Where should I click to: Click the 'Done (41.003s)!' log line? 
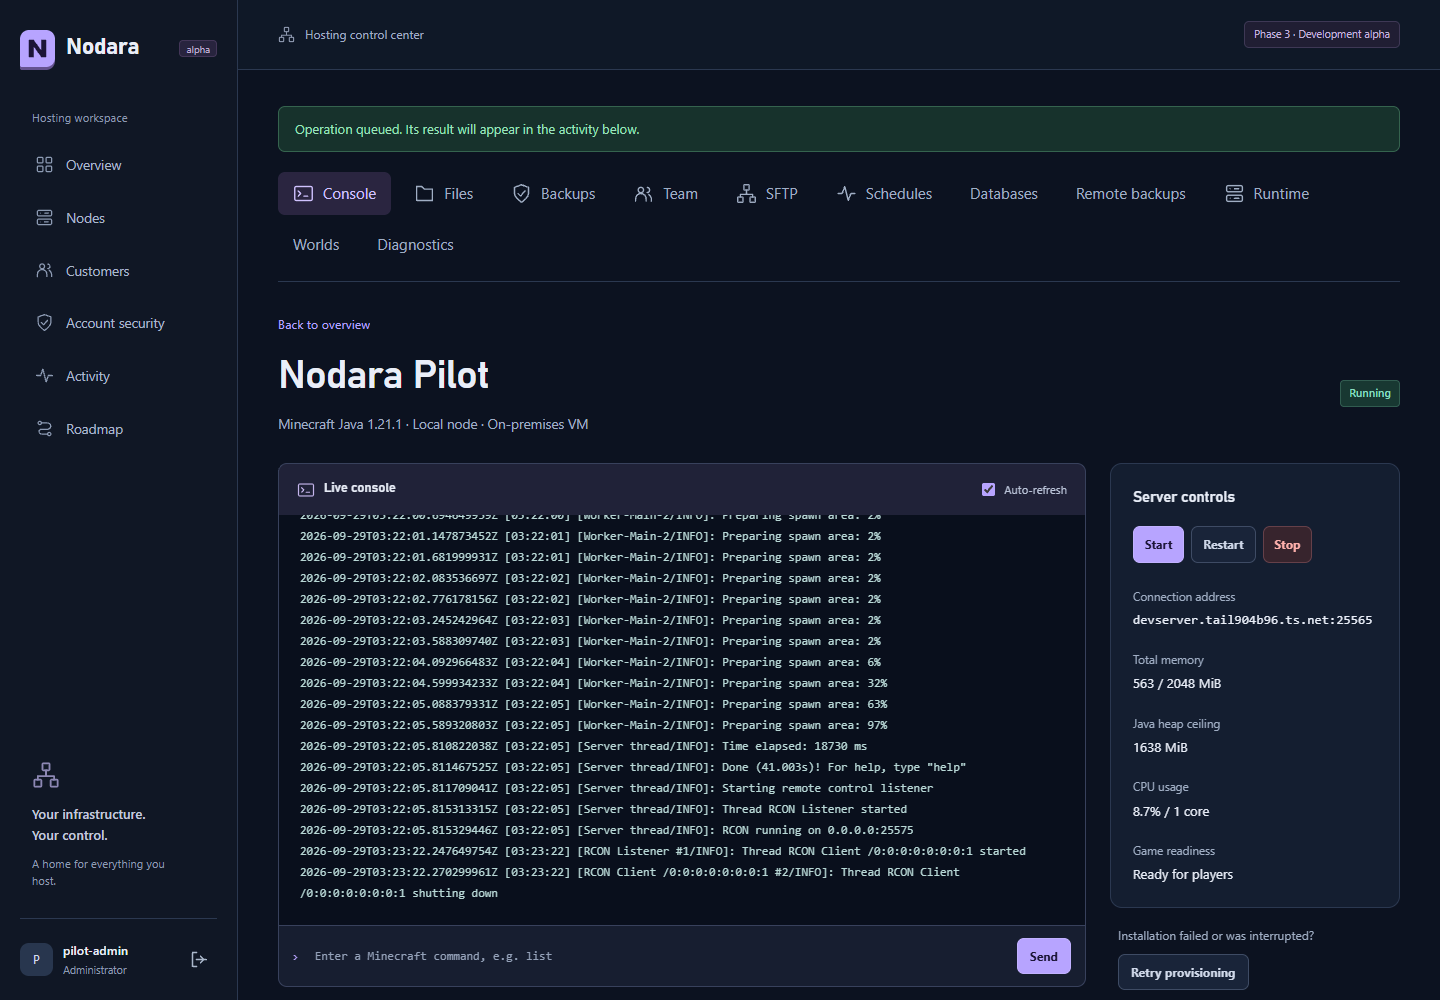[633, 767]
